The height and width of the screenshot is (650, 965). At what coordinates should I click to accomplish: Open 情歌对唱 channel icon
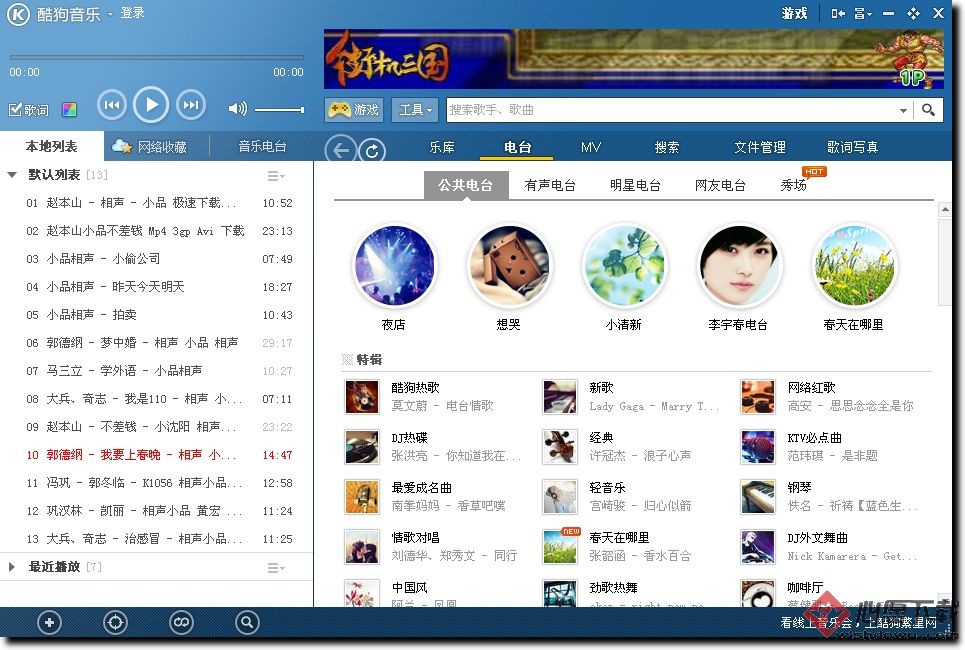coord(362,547)
